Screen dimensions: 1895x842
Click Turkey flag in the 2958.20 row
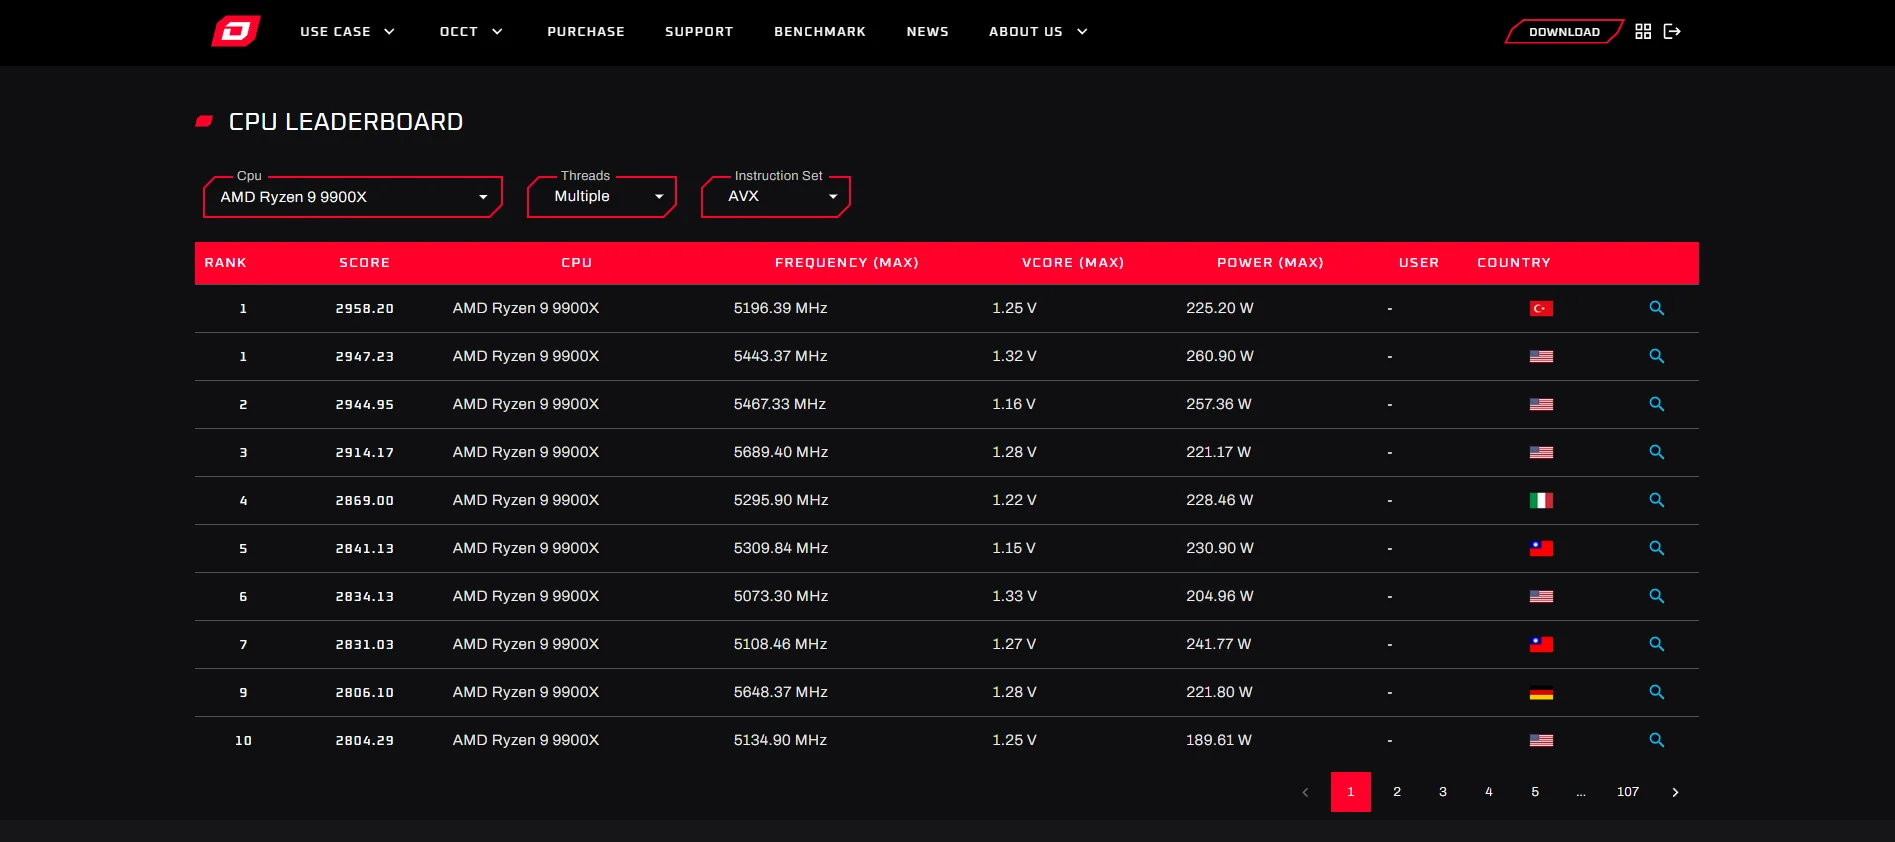[x=1541, y=309]
